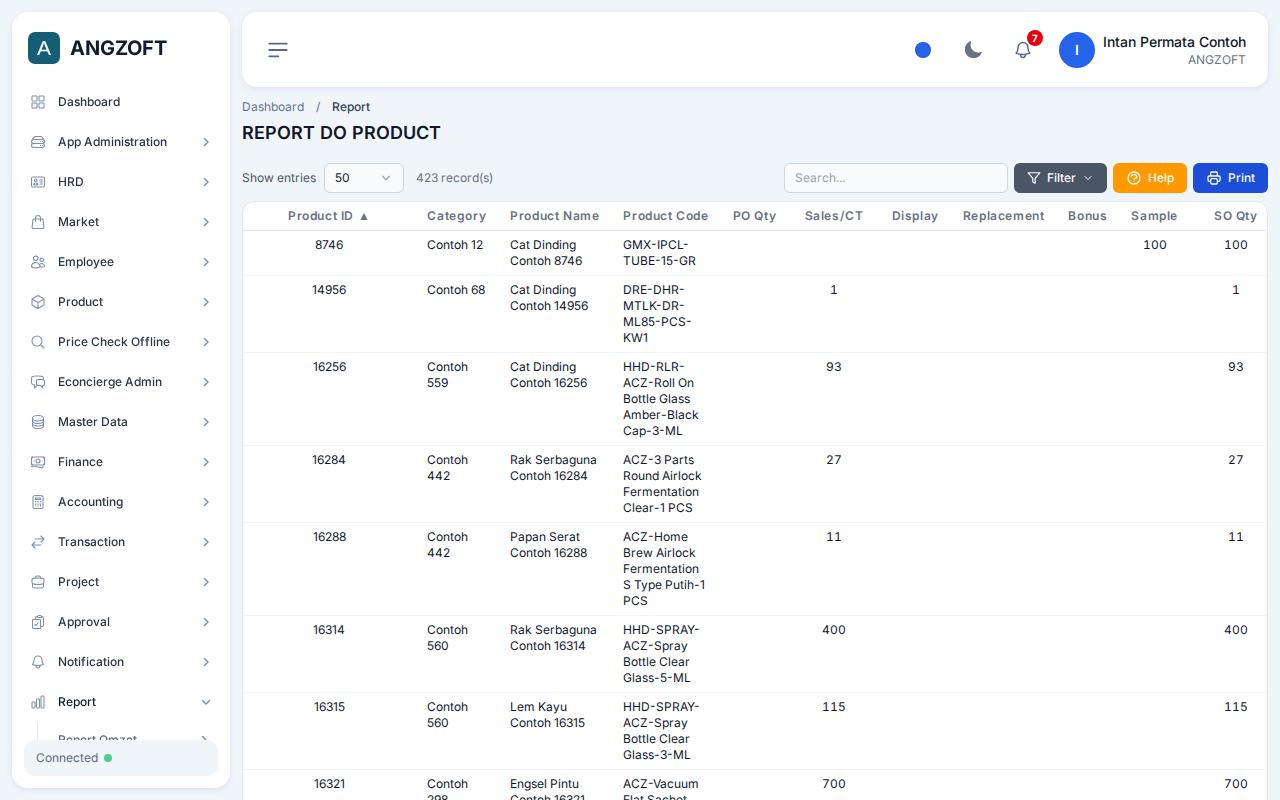Viewport: 1280px width, 800px height.
Task: Click the Finance sidebar icon
Action: point(38,462)
